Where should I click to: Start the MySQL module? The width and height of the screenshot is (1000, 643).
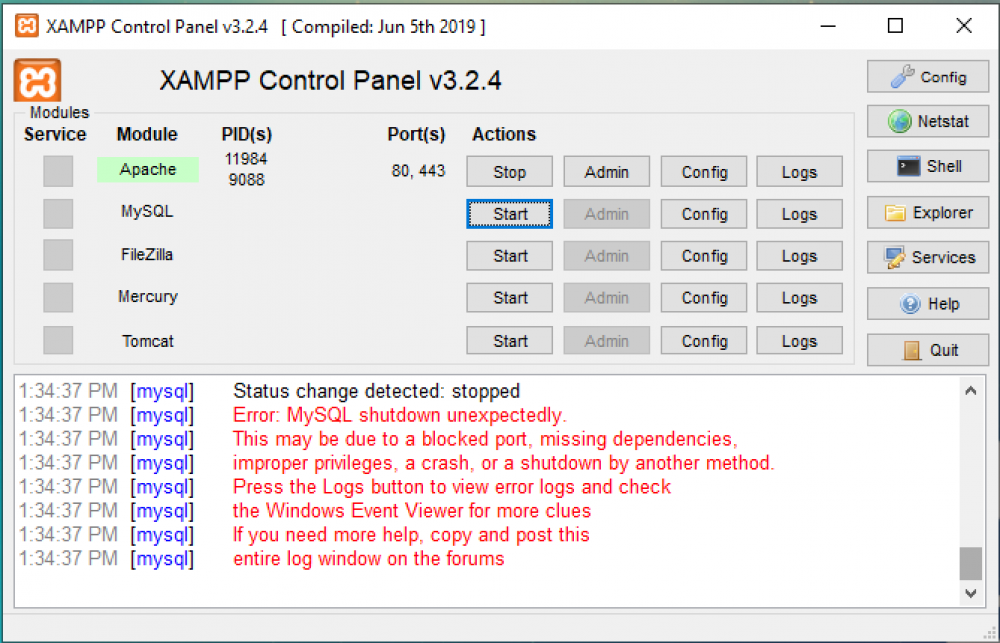[x=509, y=214]
